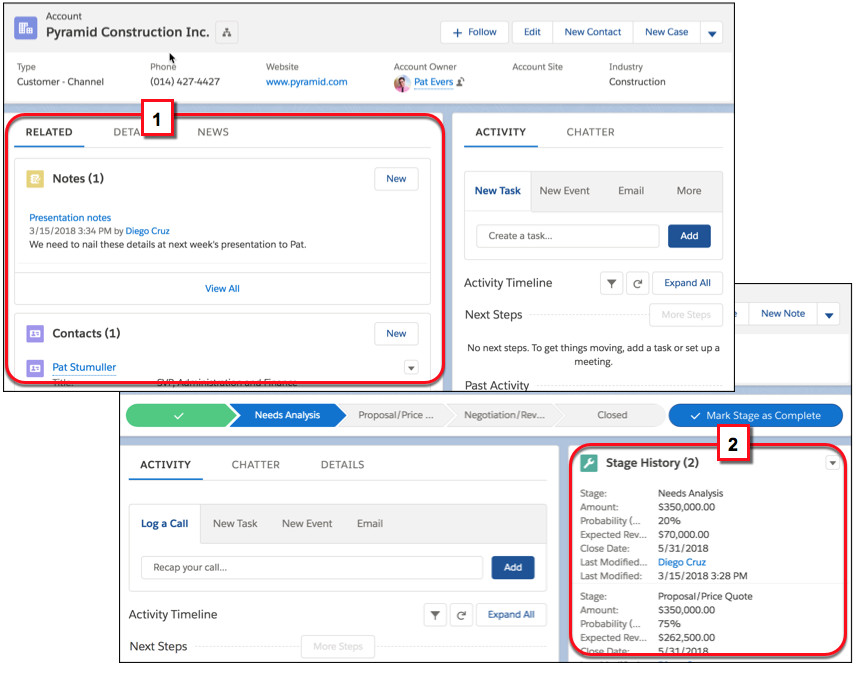The height and width of the screenshot is (677, 855).
Task: Refresh the opportunity Activity Timeline
Action: (x=461, y=615)
